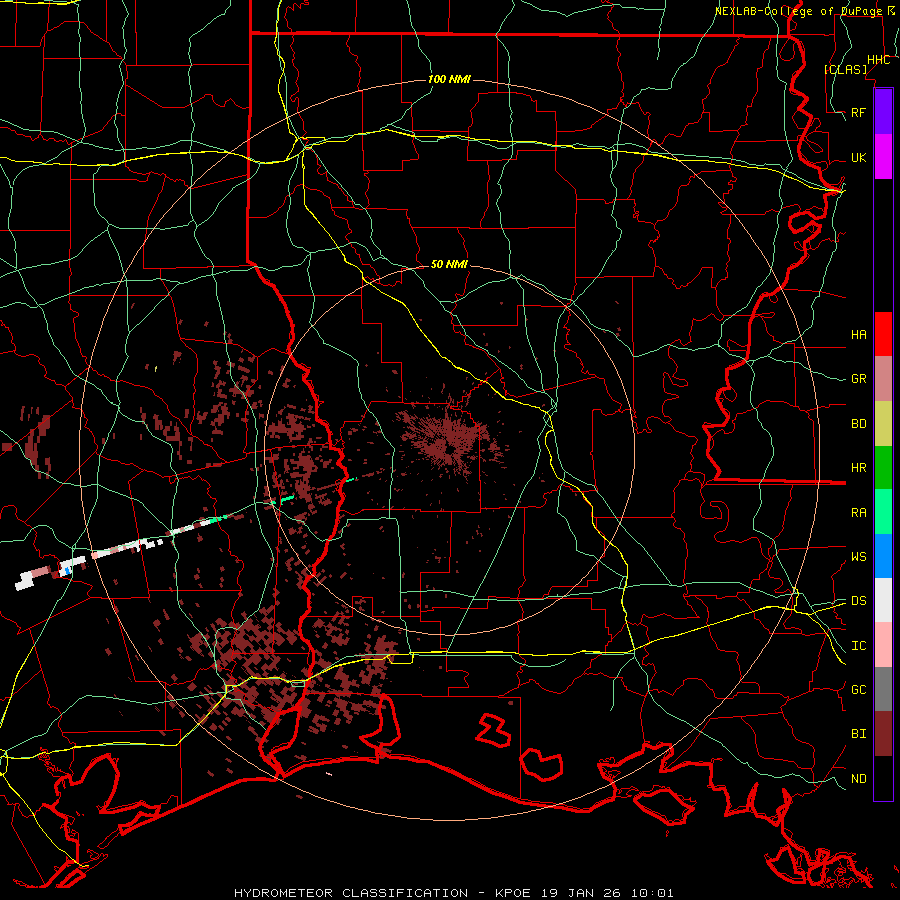Click the "[CLAS]" legend header text
The width and height of the screenshot is (900, 900).
(x=845, y=69)
